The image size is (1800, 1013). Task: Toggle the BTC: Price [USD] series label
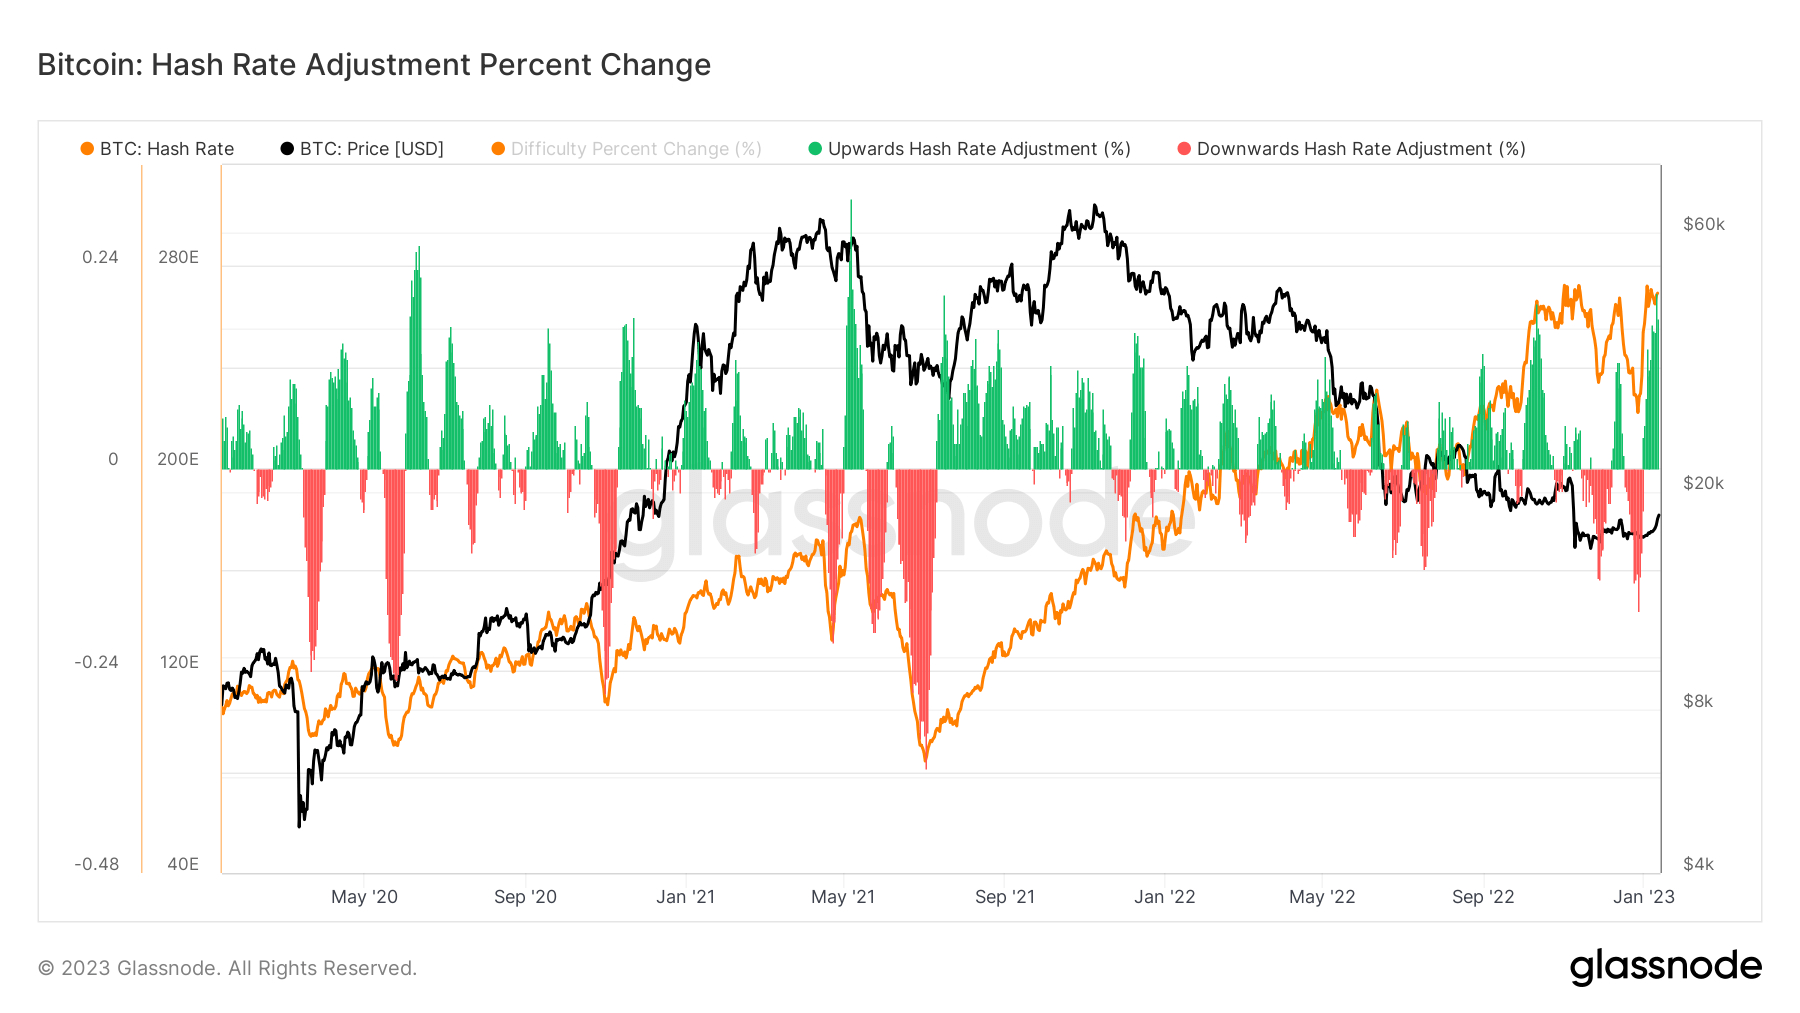372,149
